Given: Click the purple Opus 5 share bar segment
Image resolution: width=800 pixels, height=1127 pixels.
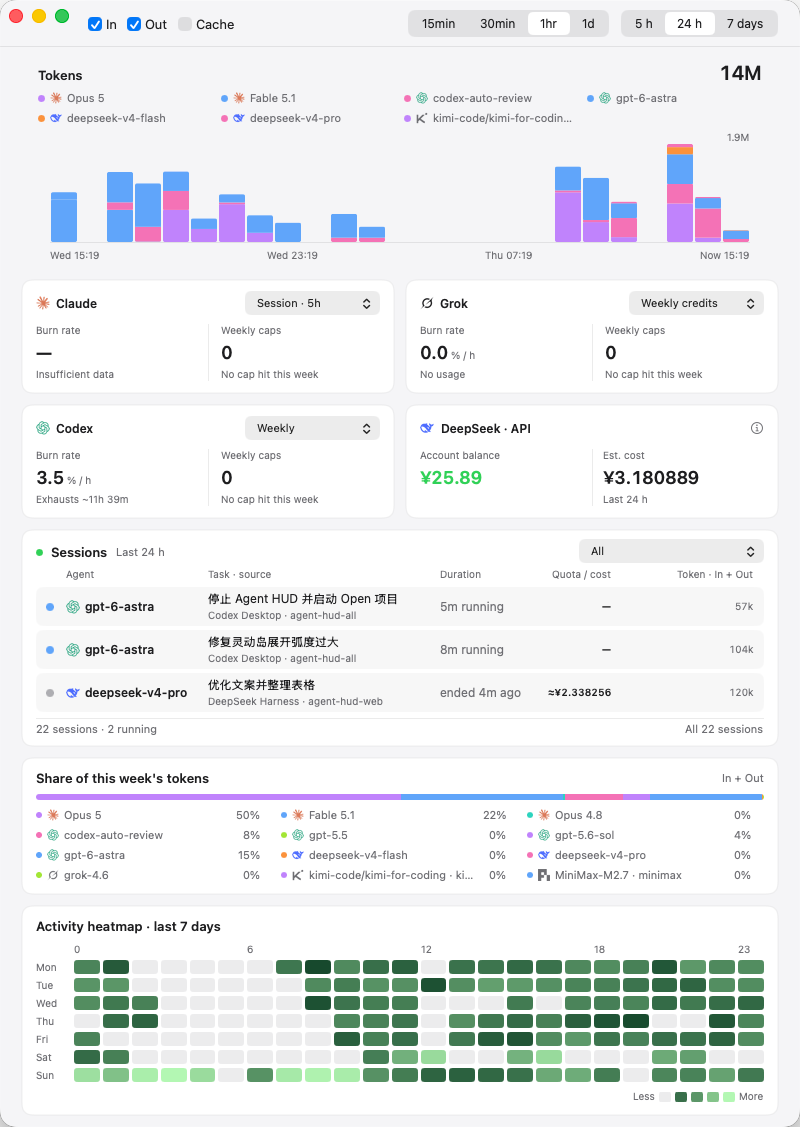Looking at the screenshot, I should pos(219,797).
